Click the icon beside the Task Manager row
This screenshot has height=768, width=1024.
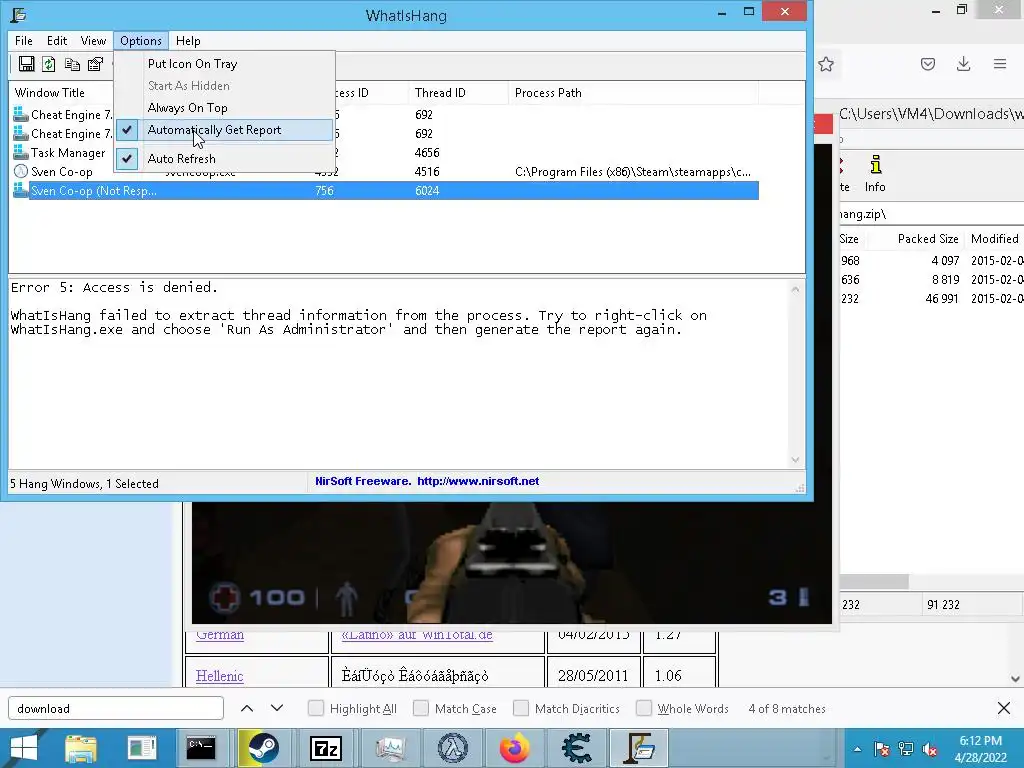pos(21,152)
